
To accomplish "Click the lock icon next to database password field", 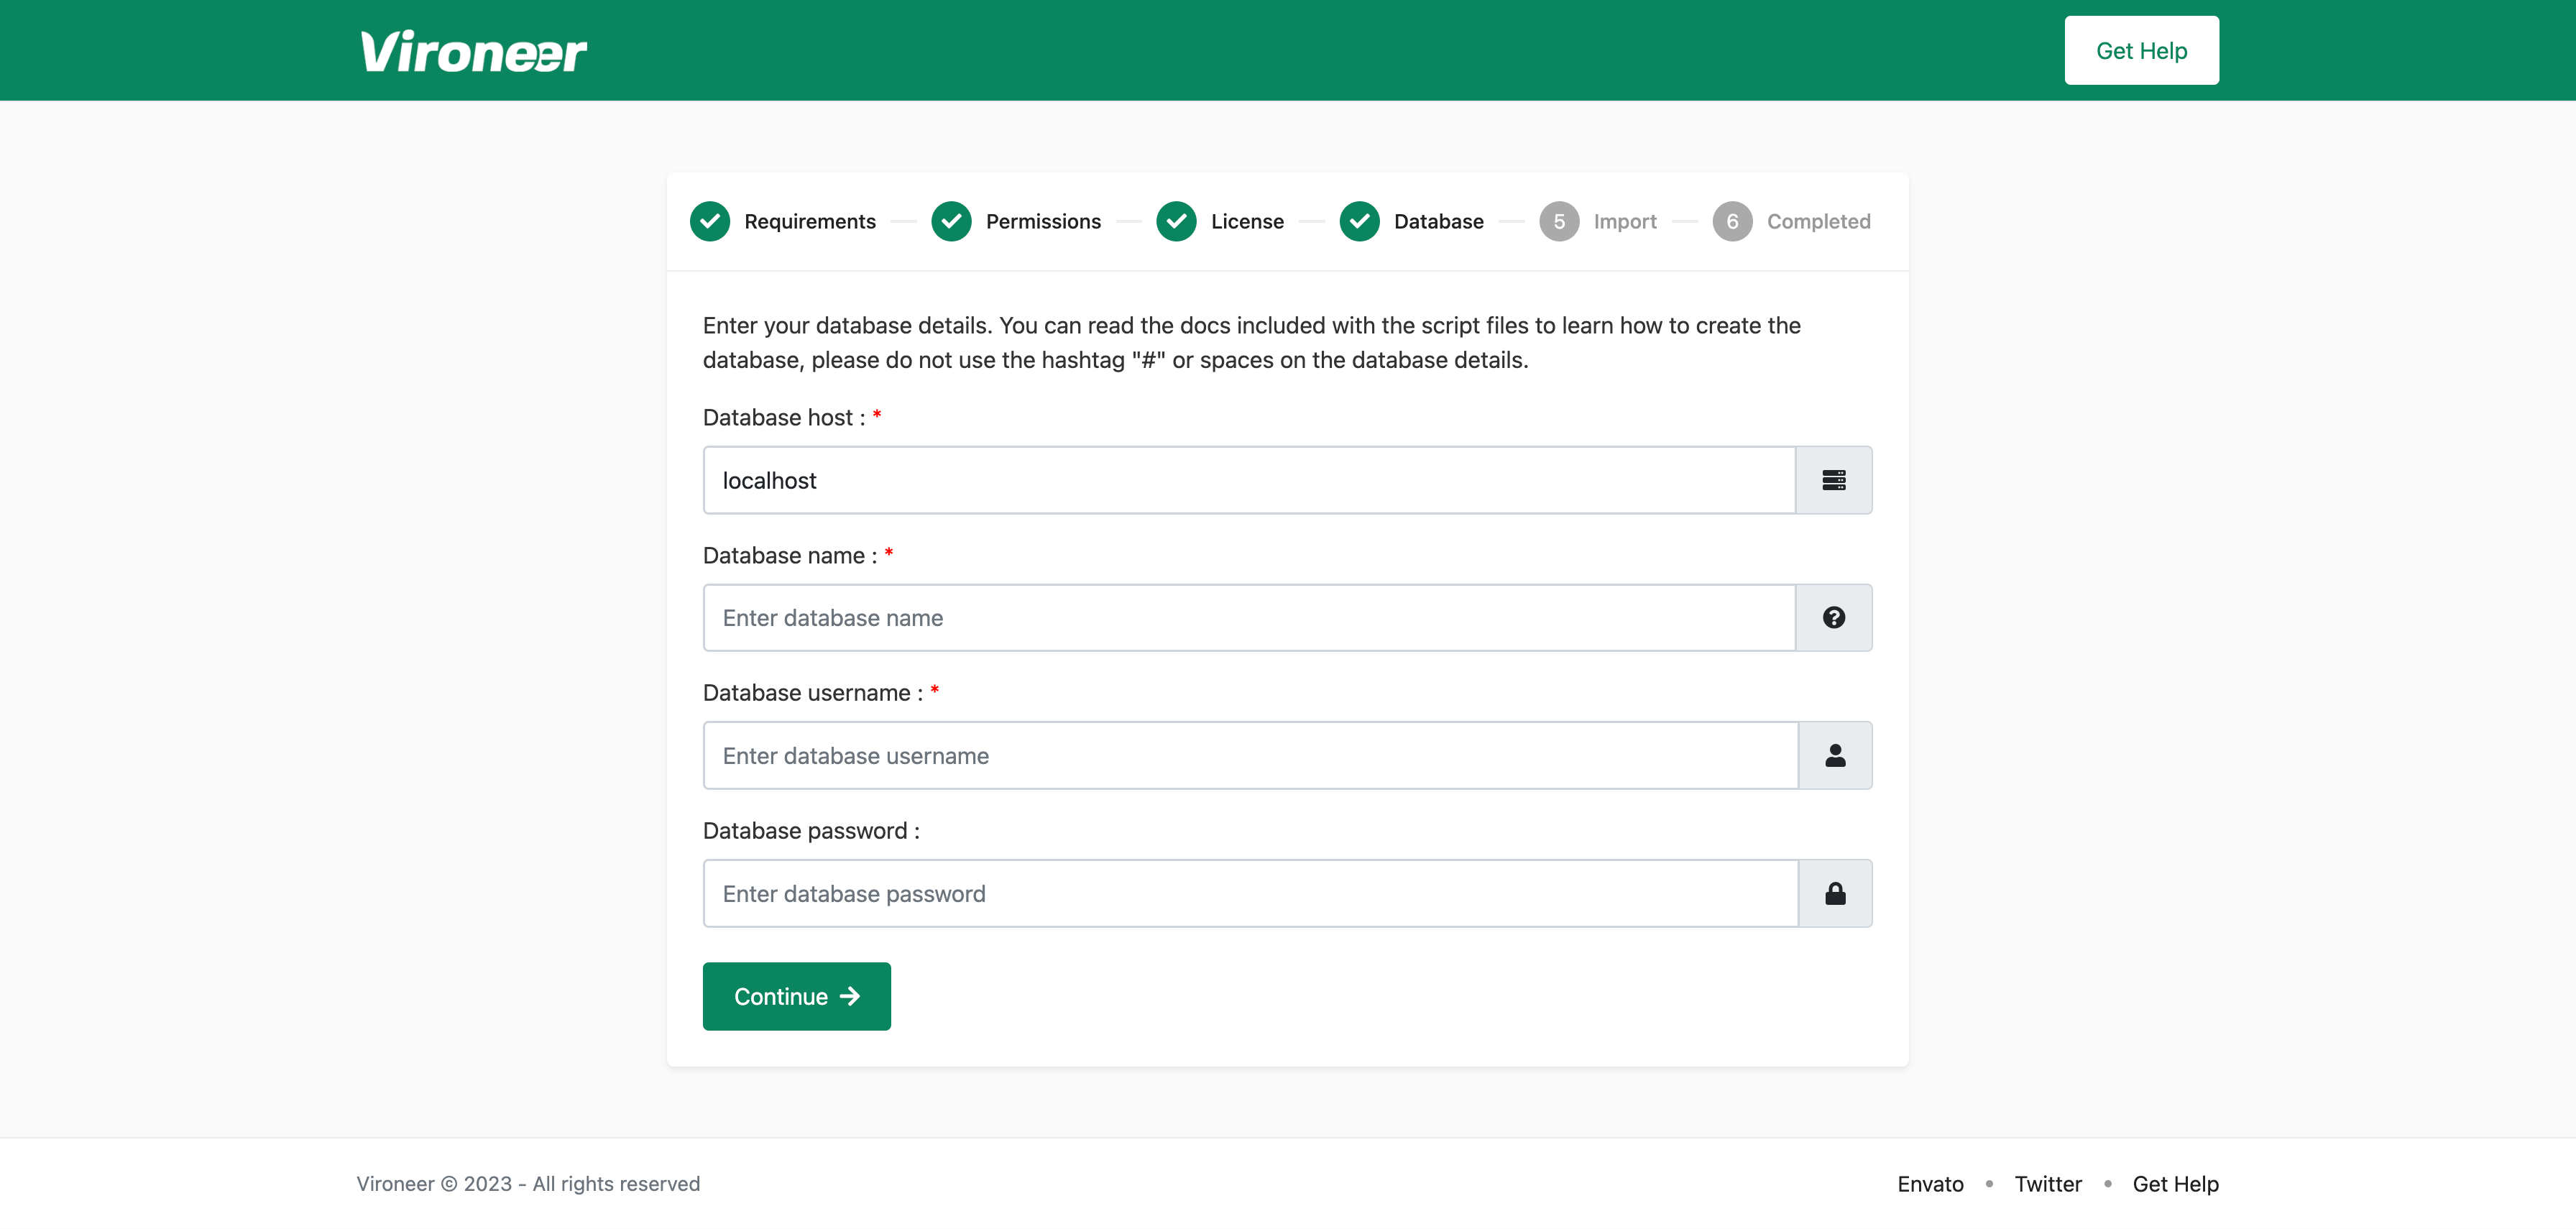I will pyautogui.click(x=1834, y=893).
